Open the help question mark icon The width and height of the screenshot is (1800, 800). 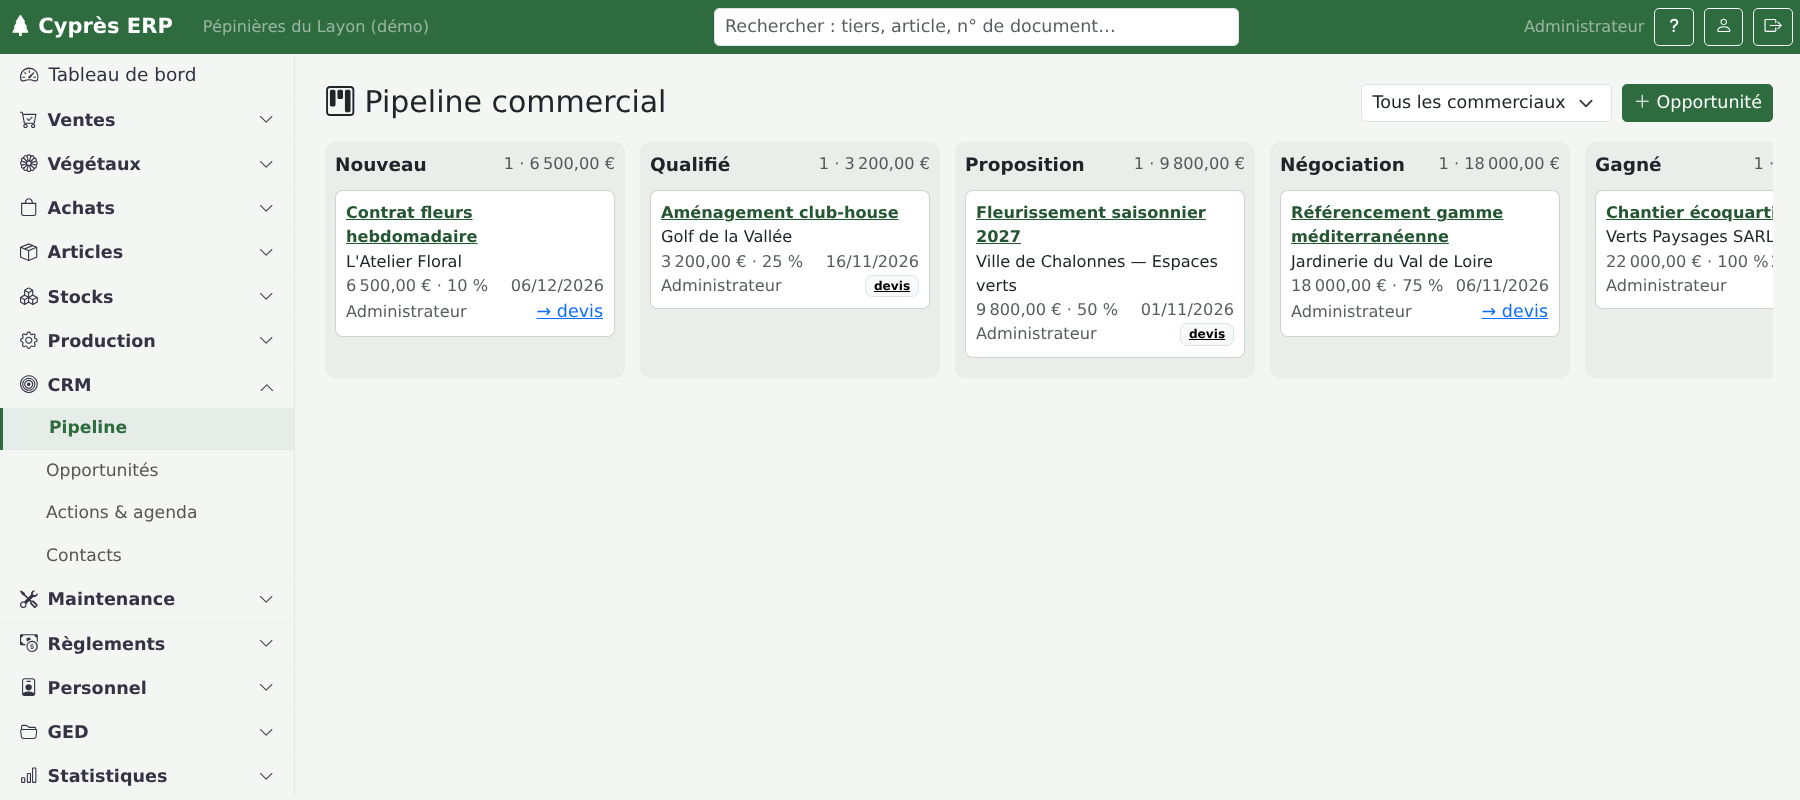pyautogui.click(x=1674, y=27)
